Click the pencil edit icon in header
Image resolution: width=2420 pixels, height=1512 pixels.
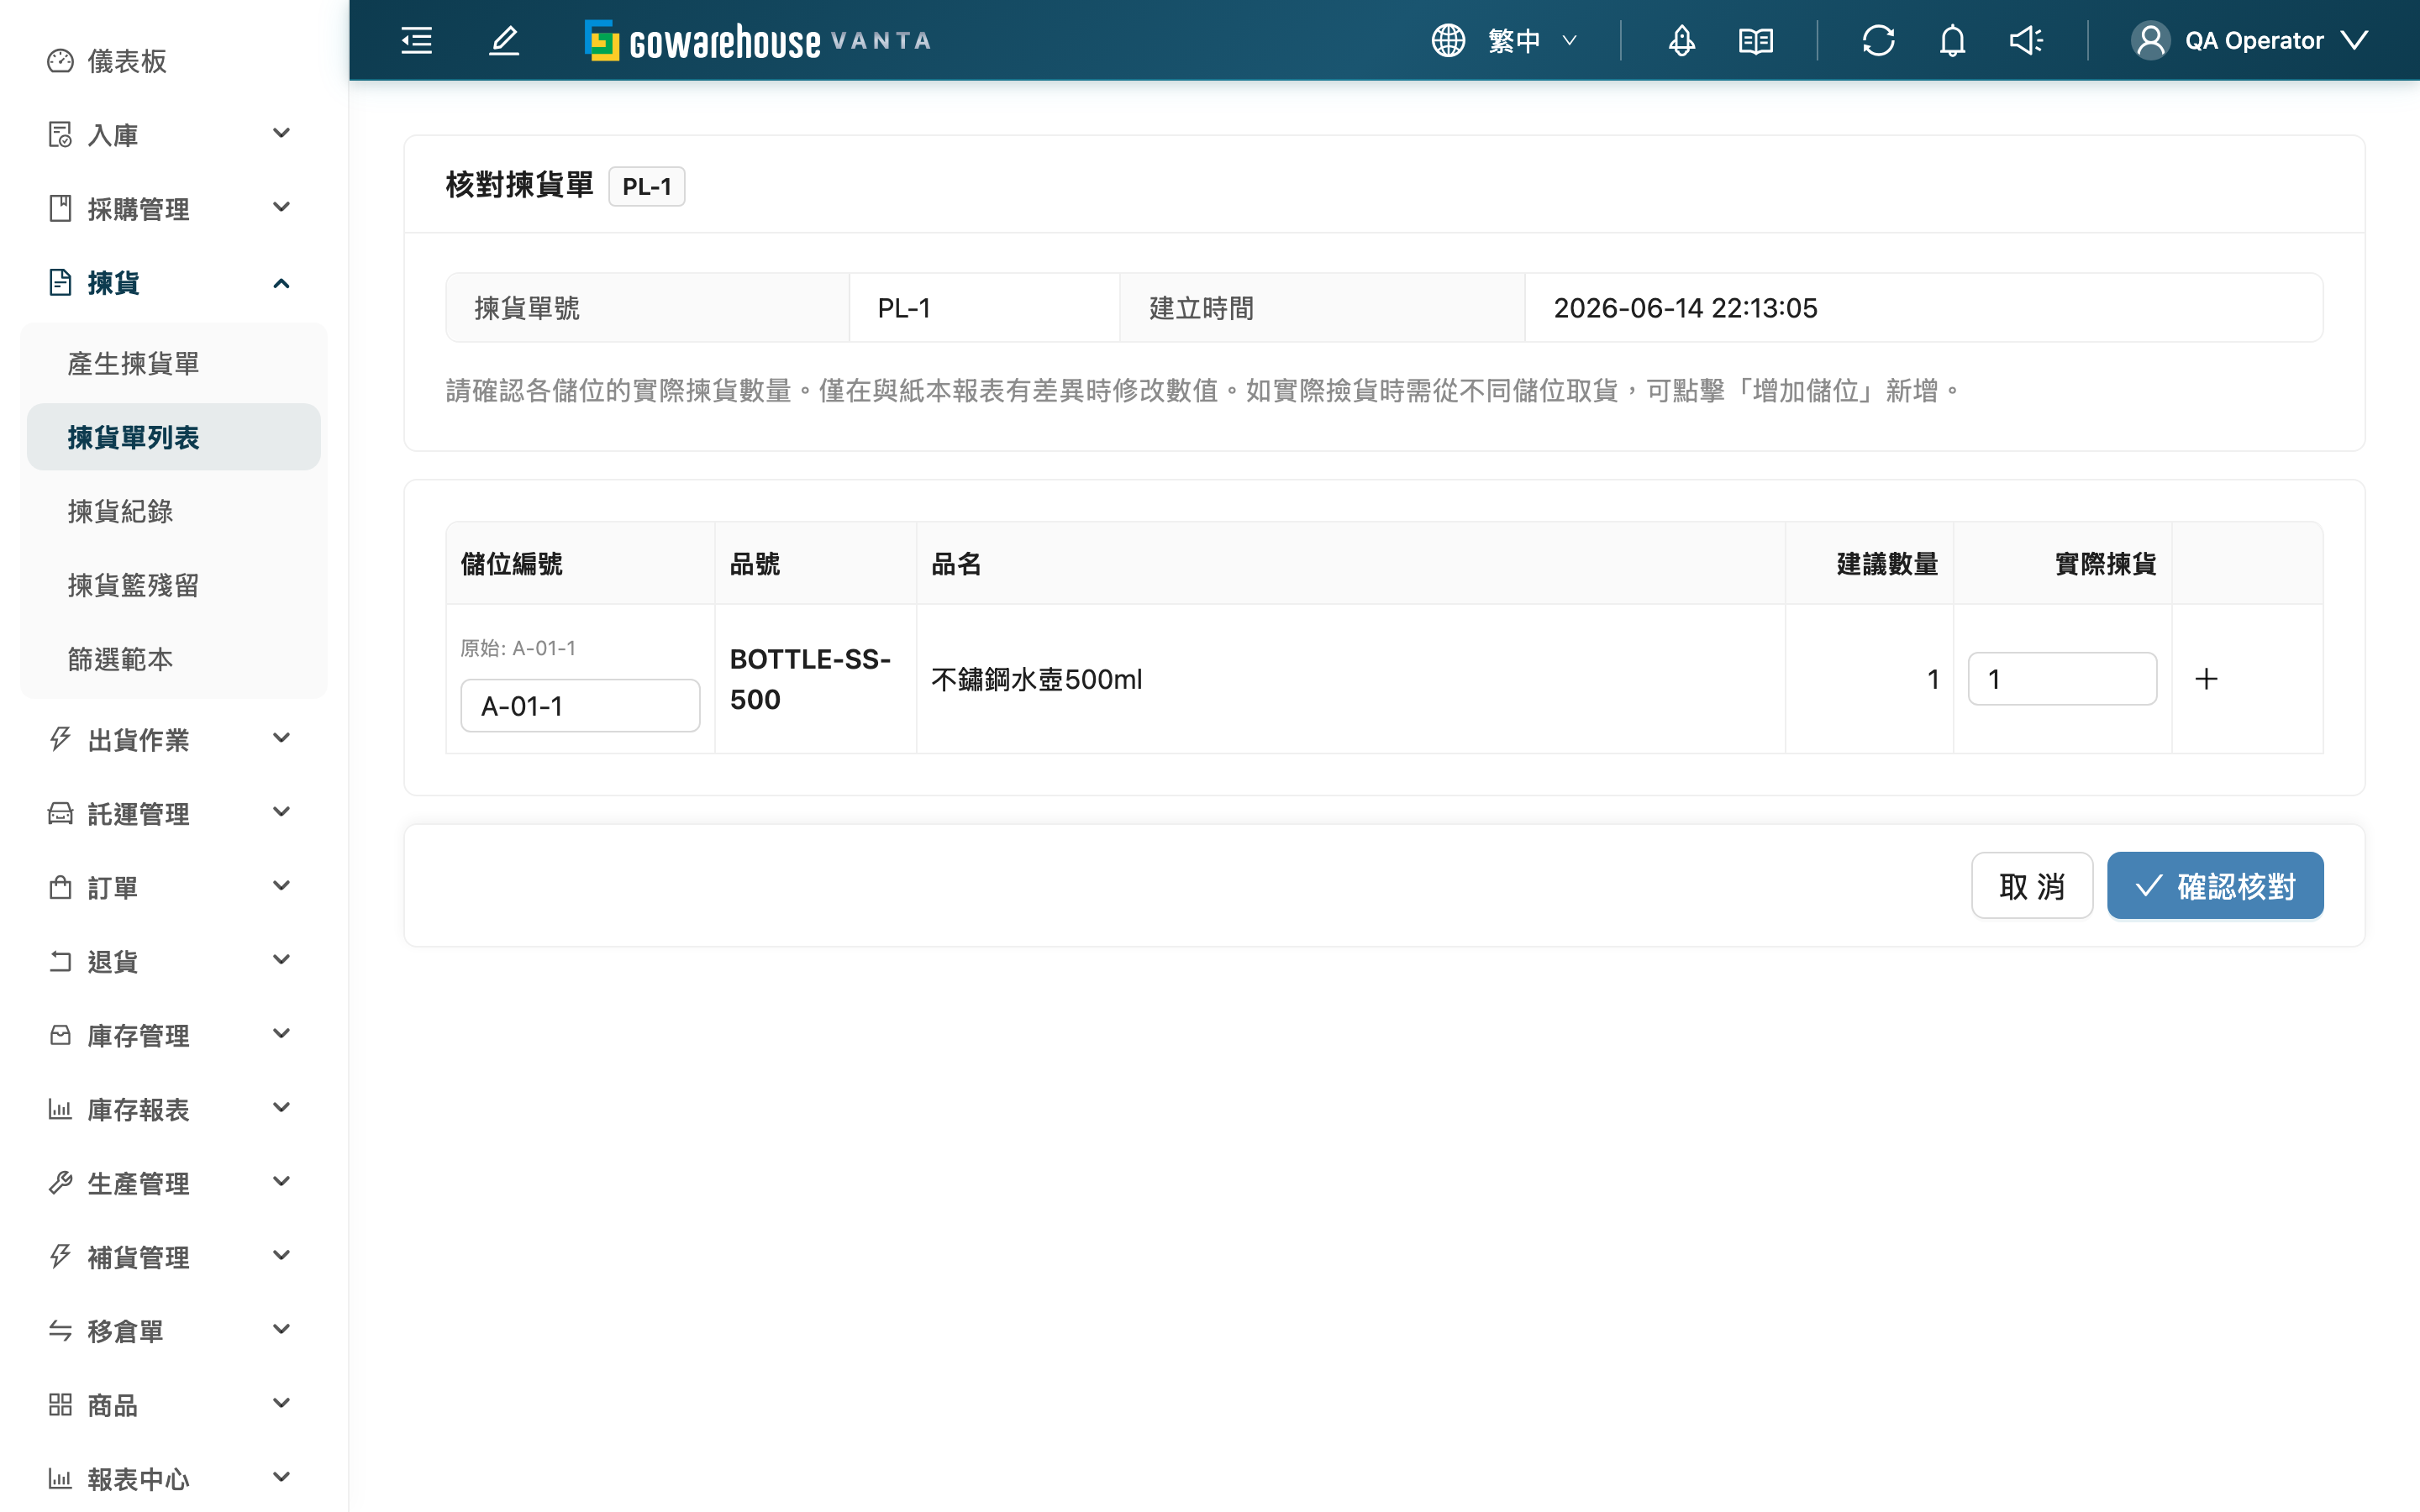click(x=504, y=41)
